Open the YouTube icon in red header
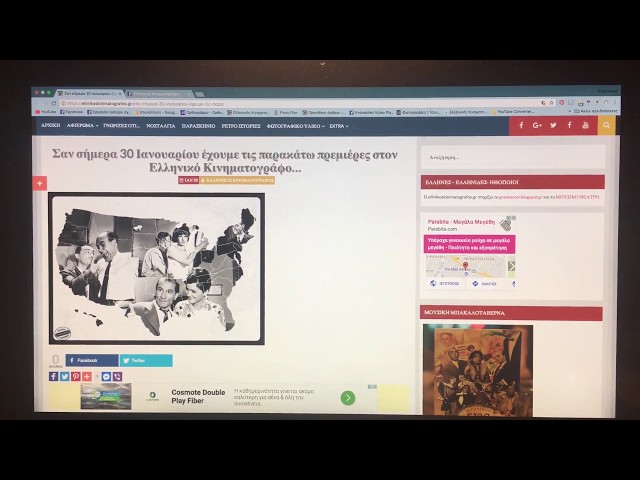Viewport: 640px width, 480px height. pos(585,125)
